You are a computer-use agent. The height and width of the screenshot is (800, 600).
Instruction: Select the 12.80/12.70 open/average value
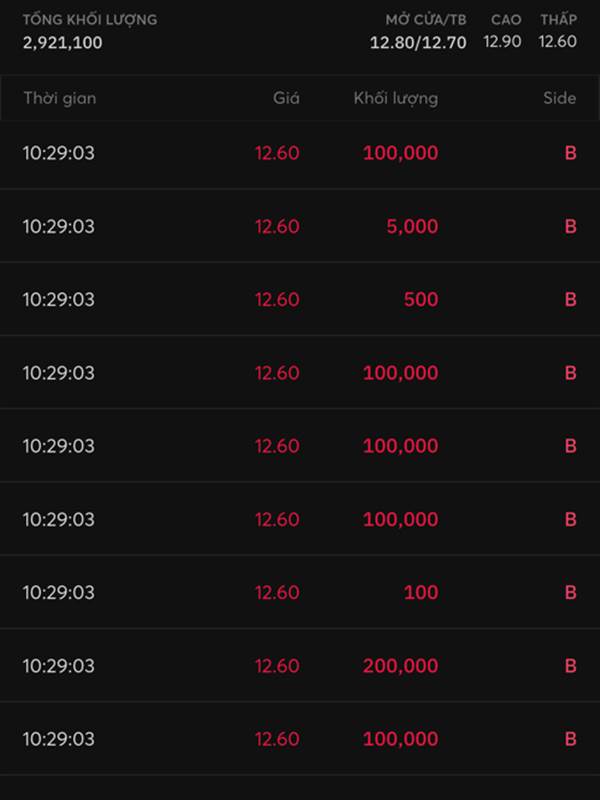(418, 42)
